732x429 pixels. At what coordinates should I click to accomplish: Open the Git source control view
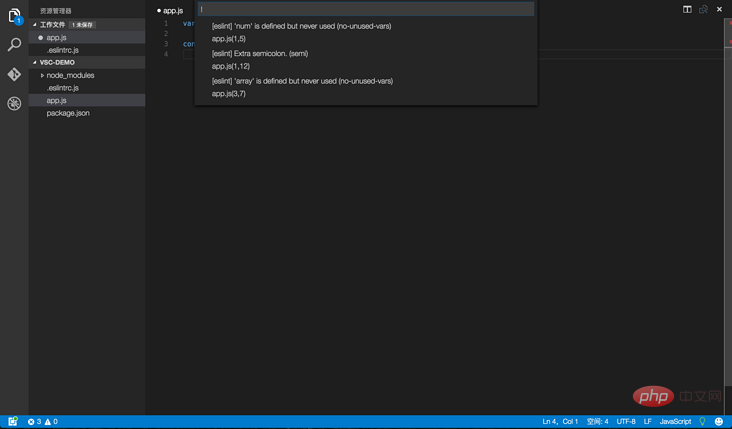pyautogui.click(x=14, y=74)
